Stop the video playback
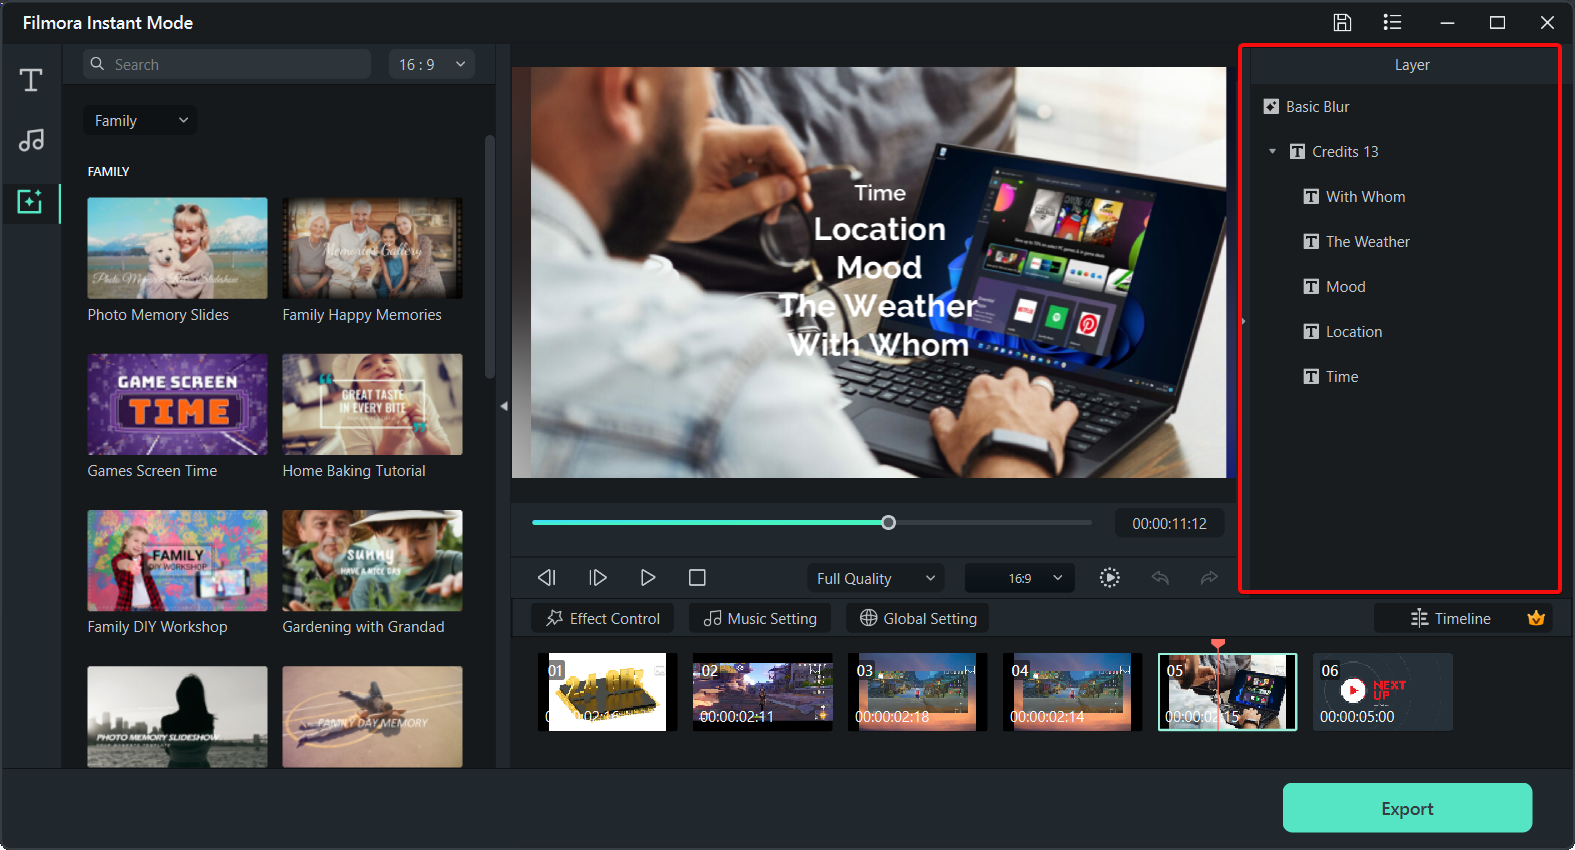1575x850 pixels. coord(697,577)
